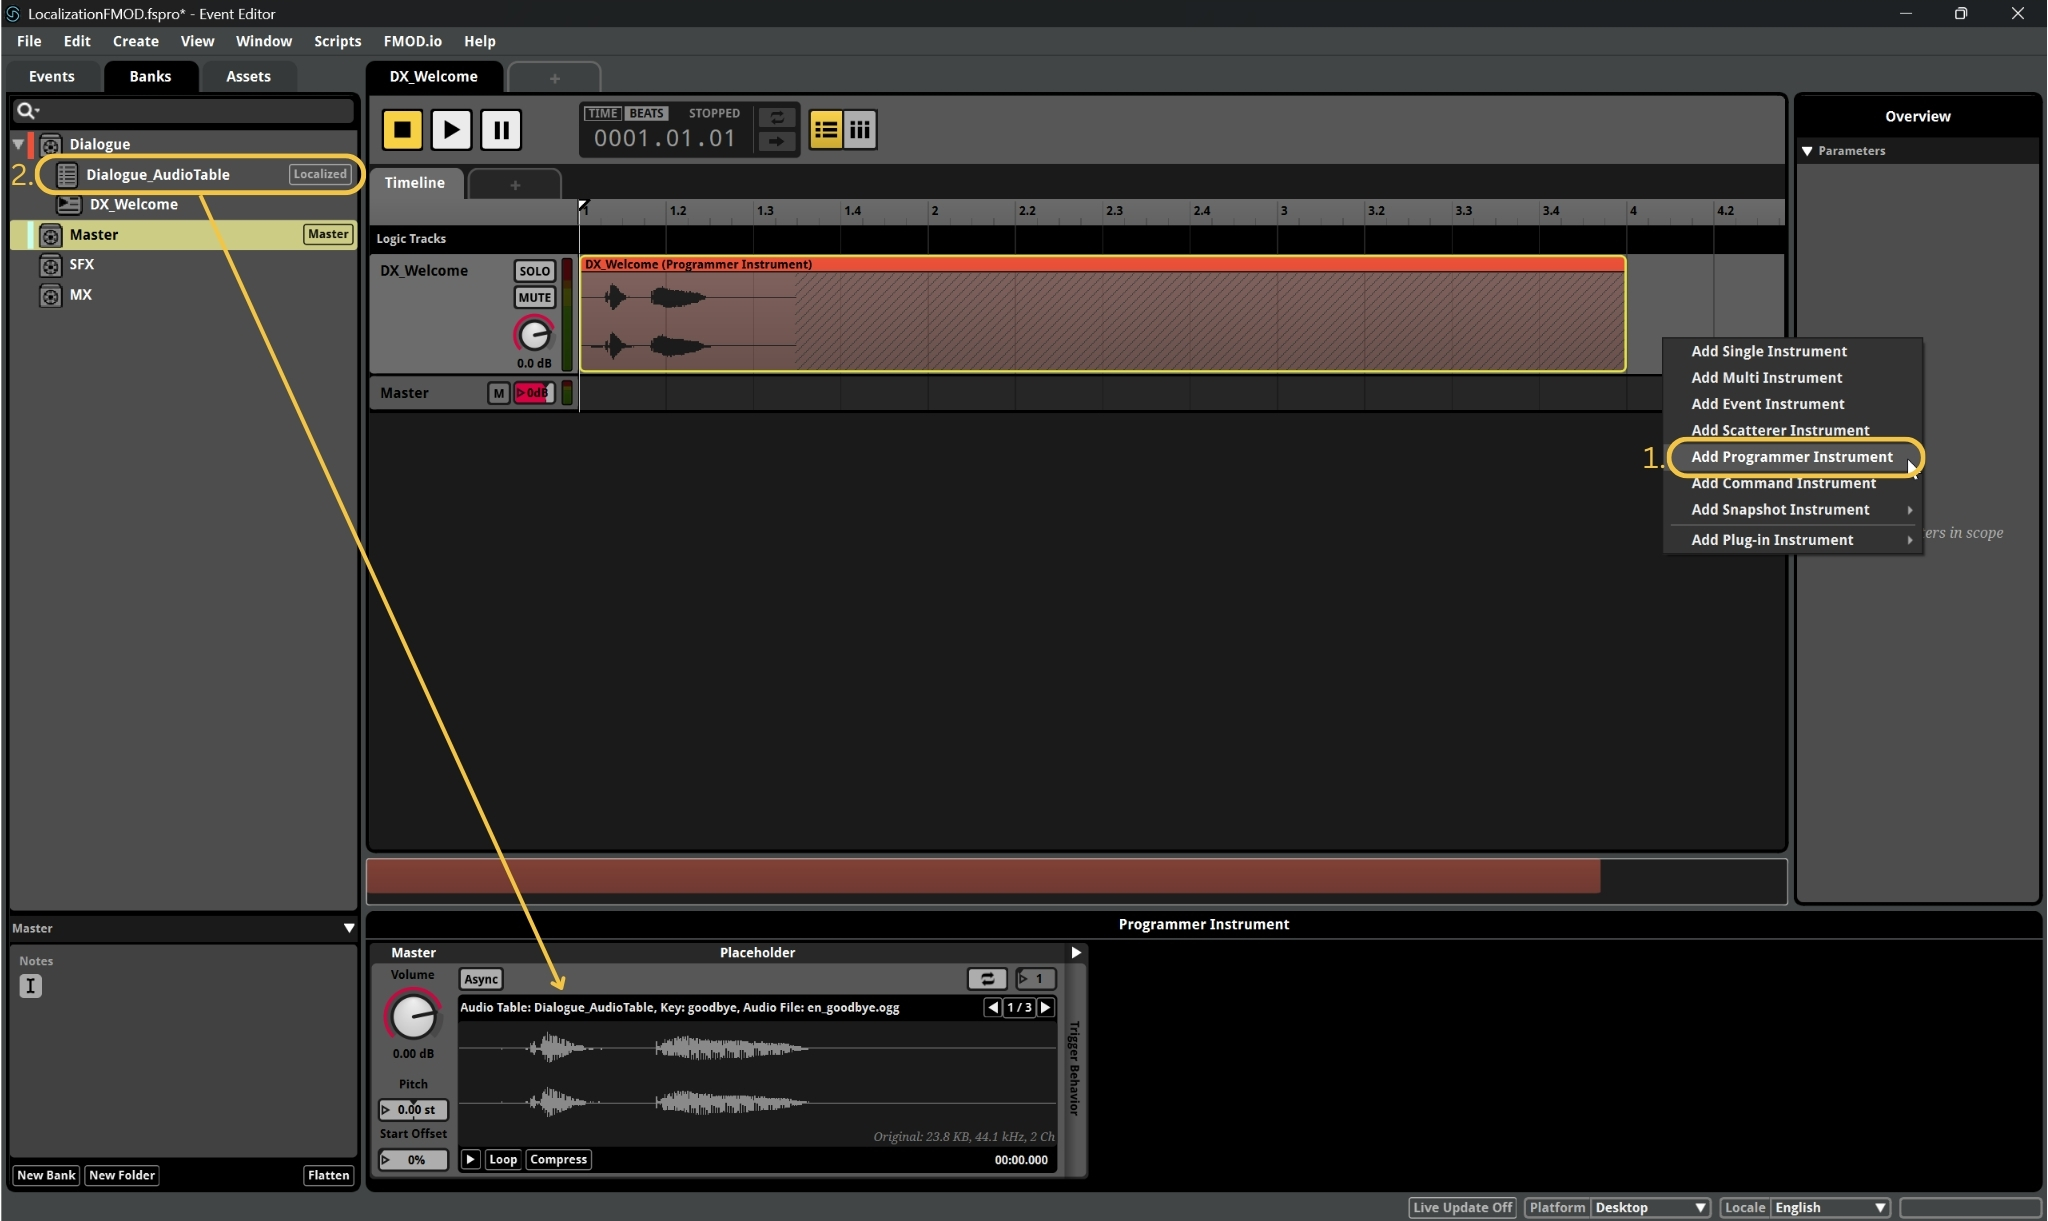Expand the Trigger Behavior drawer
The width and height of the screenshot is (2048, 1221).
(x=1074, y=1068)
